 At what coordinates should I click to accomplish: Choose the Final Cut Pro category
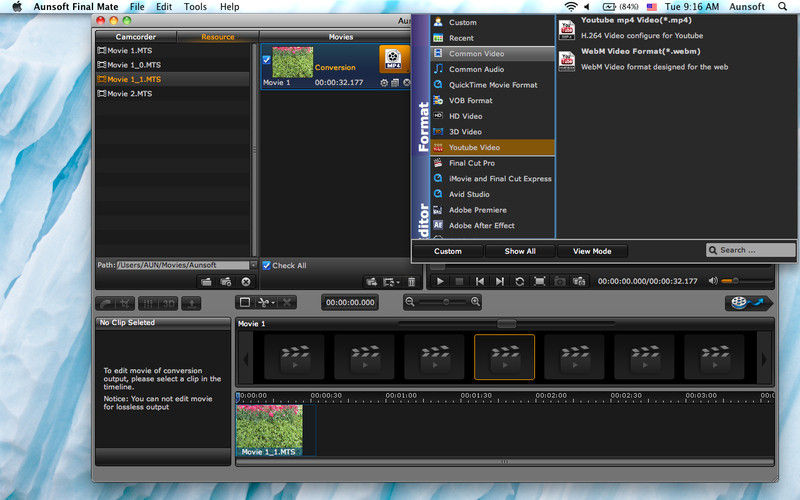pyautogui.click(x=492, y=163)
